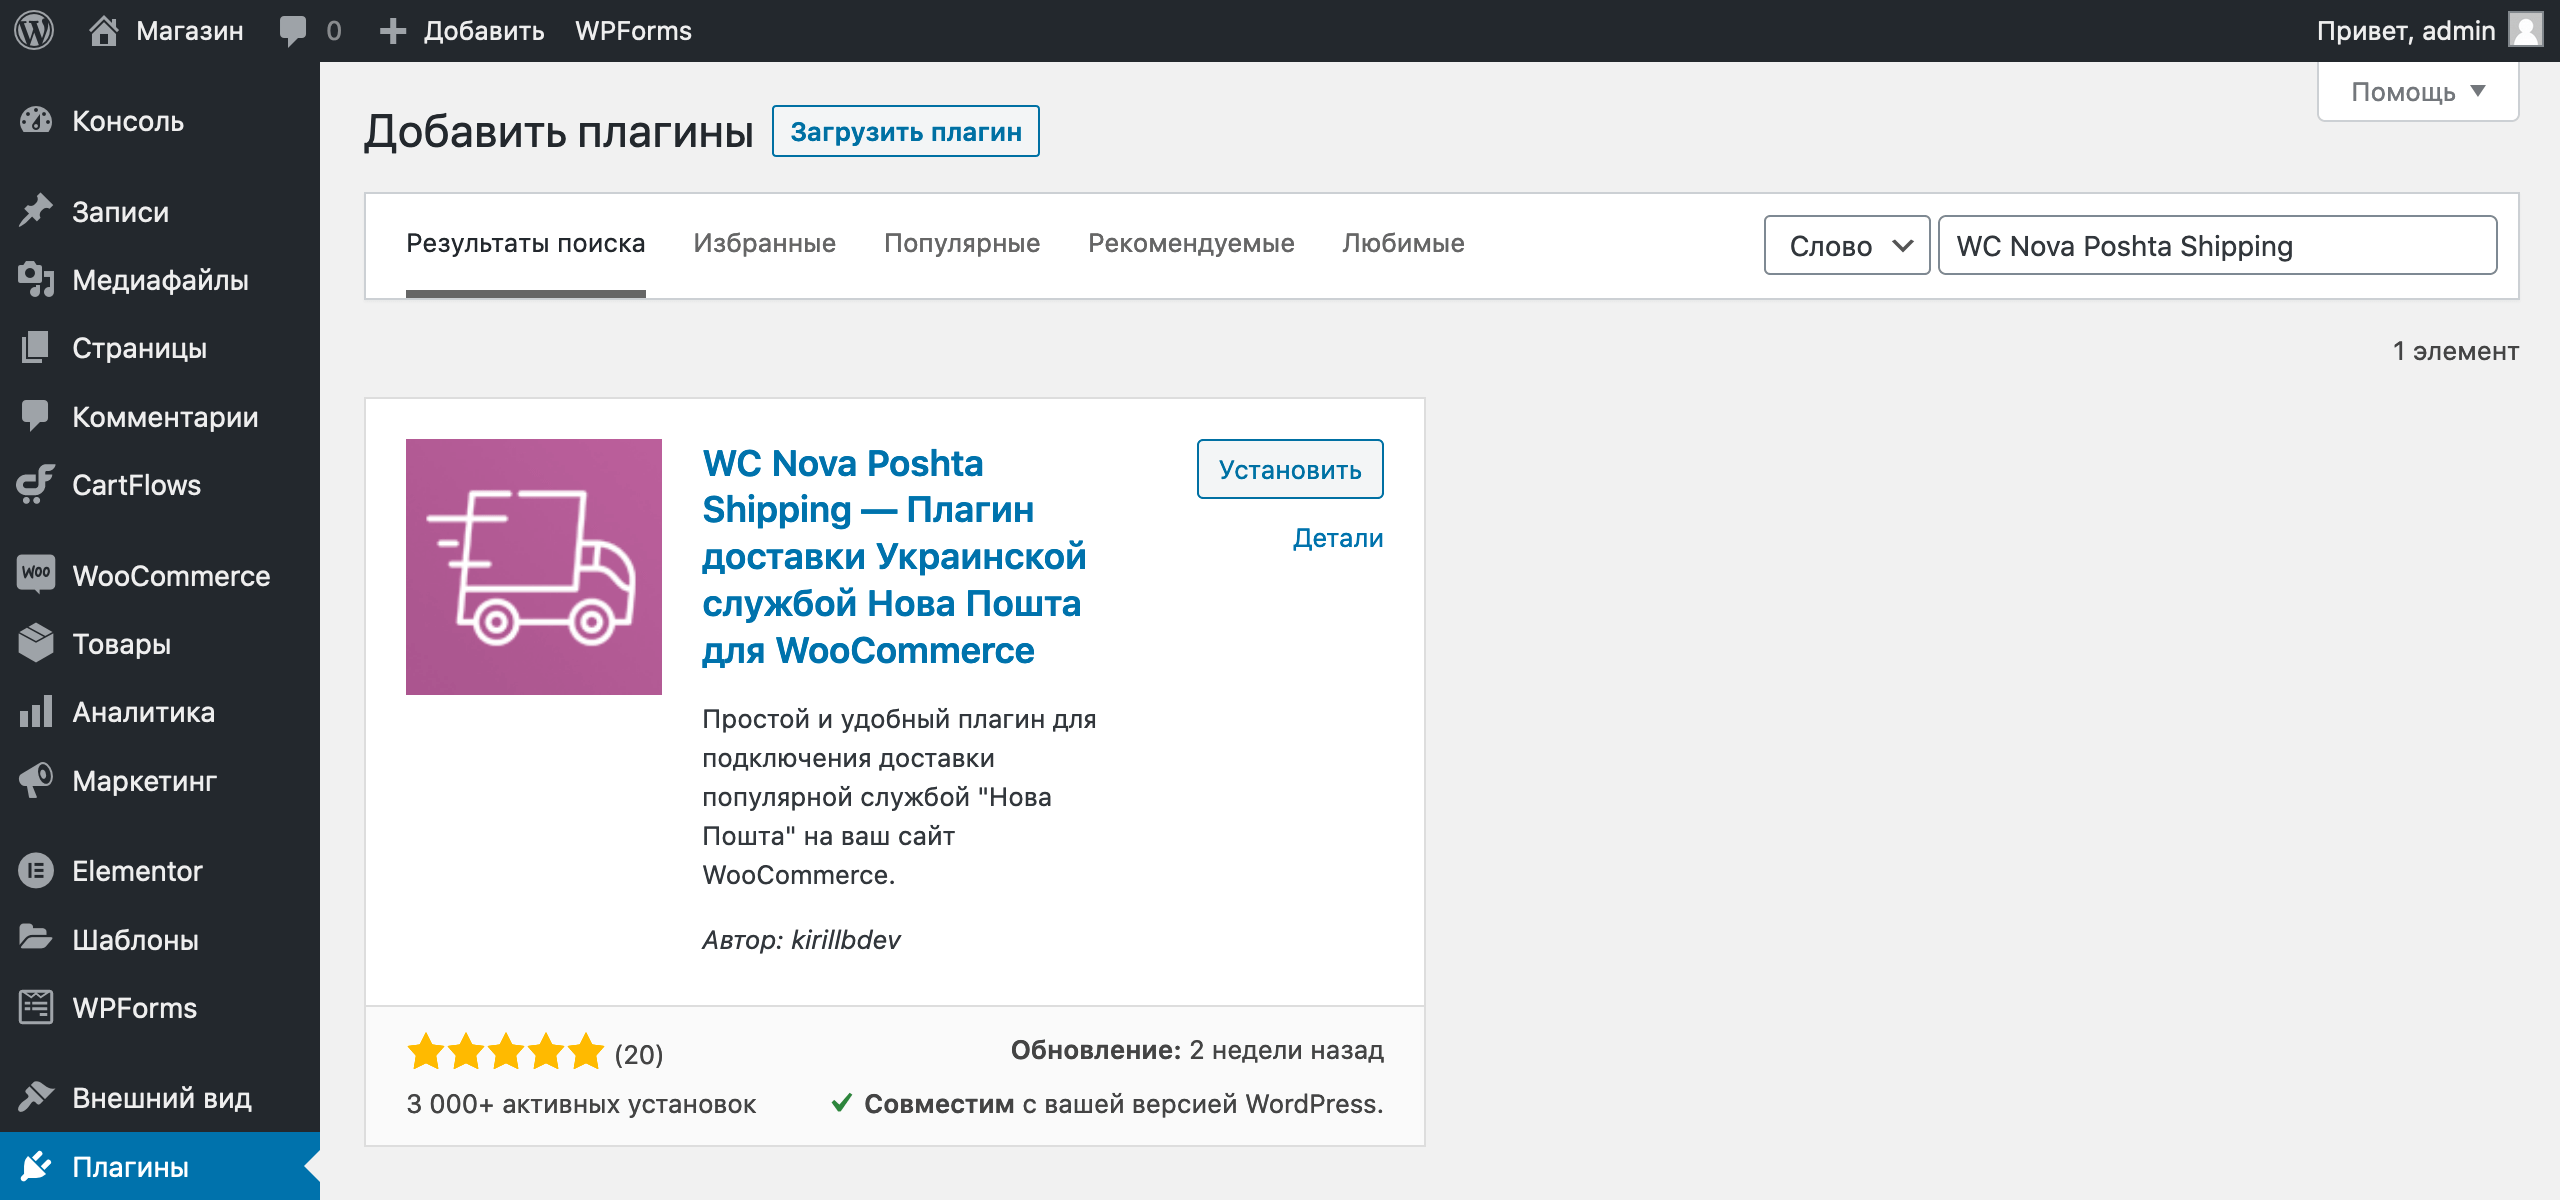This screenshot has height=1200, width=2560.
Task: Open WPForms sidebar menu label
Action: pos(134,1008)
